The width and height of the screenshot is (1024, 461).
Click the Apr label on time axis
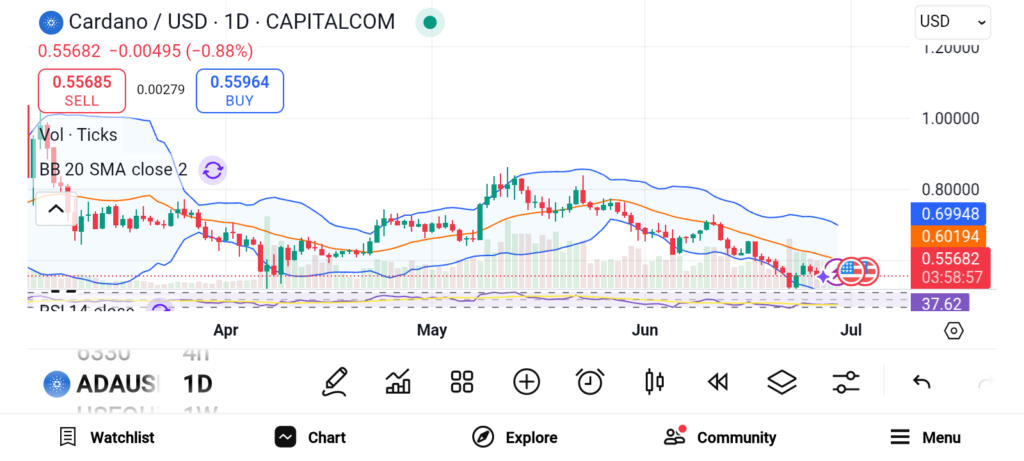click(x=226, y=330)
